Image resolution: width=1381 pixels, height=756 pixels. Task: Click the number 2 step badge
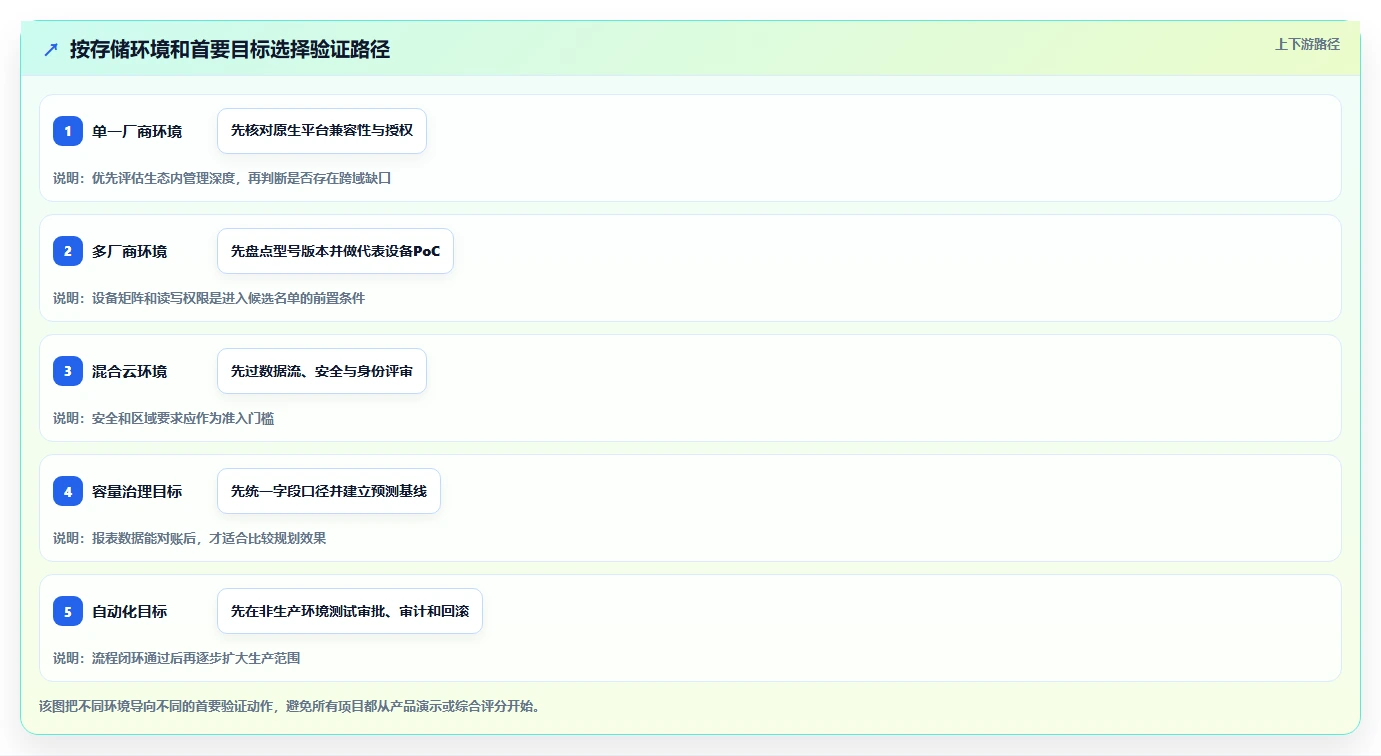tap(68, 251)
